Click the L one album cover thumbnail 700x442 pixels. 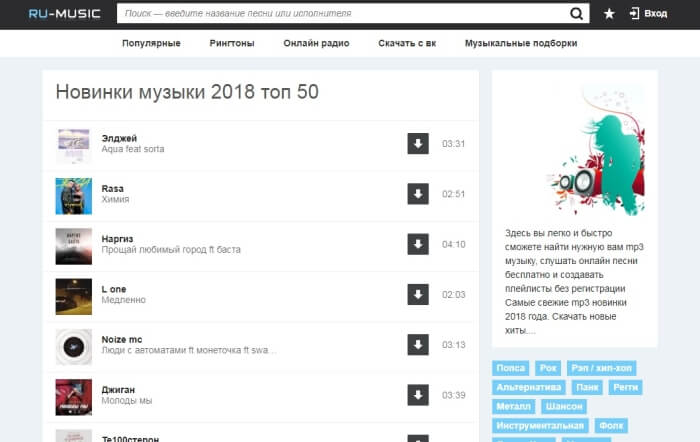(74, 296)
